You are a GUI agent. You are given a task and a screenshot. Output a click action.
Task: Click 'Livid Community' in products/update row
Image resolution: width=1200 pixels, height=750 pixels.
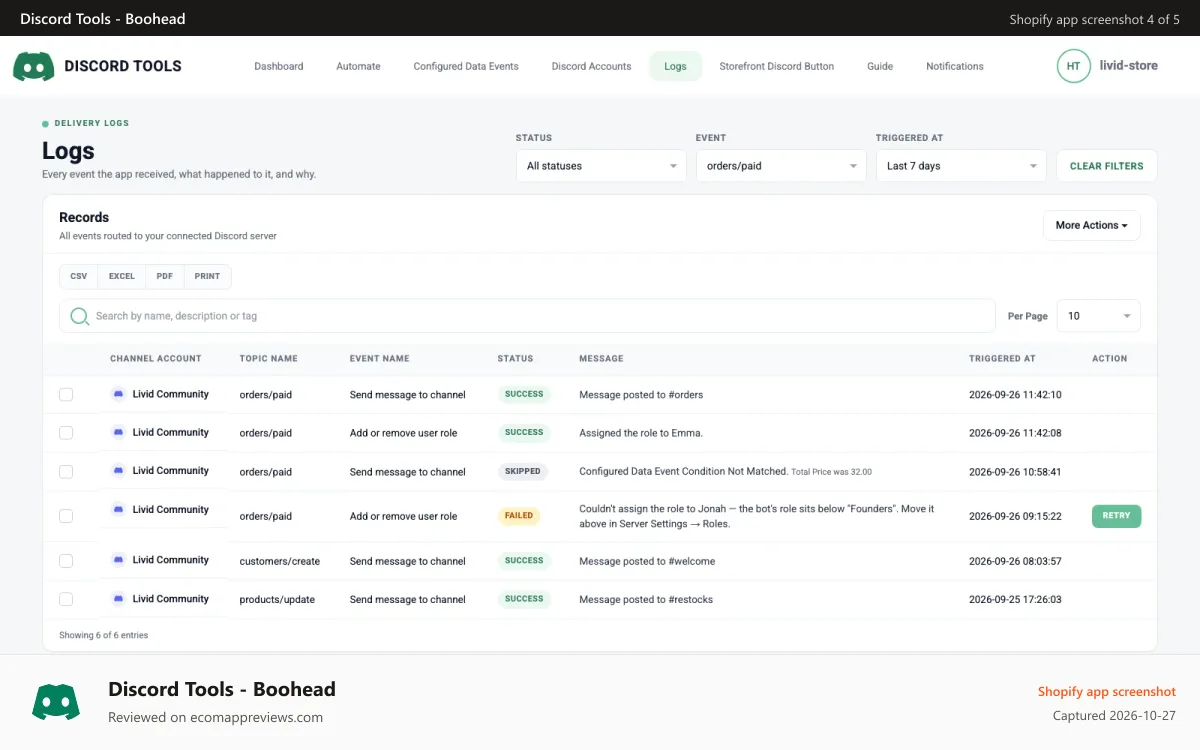pyautogui.click(x=170, y=599)
